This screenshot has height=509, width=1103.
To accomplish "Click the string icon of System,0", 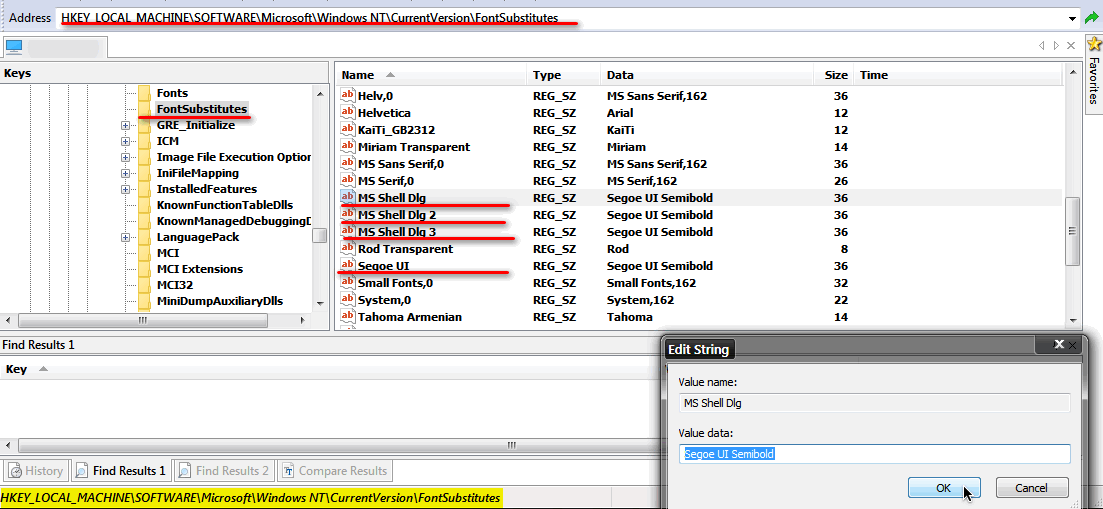I will point(348,299).
